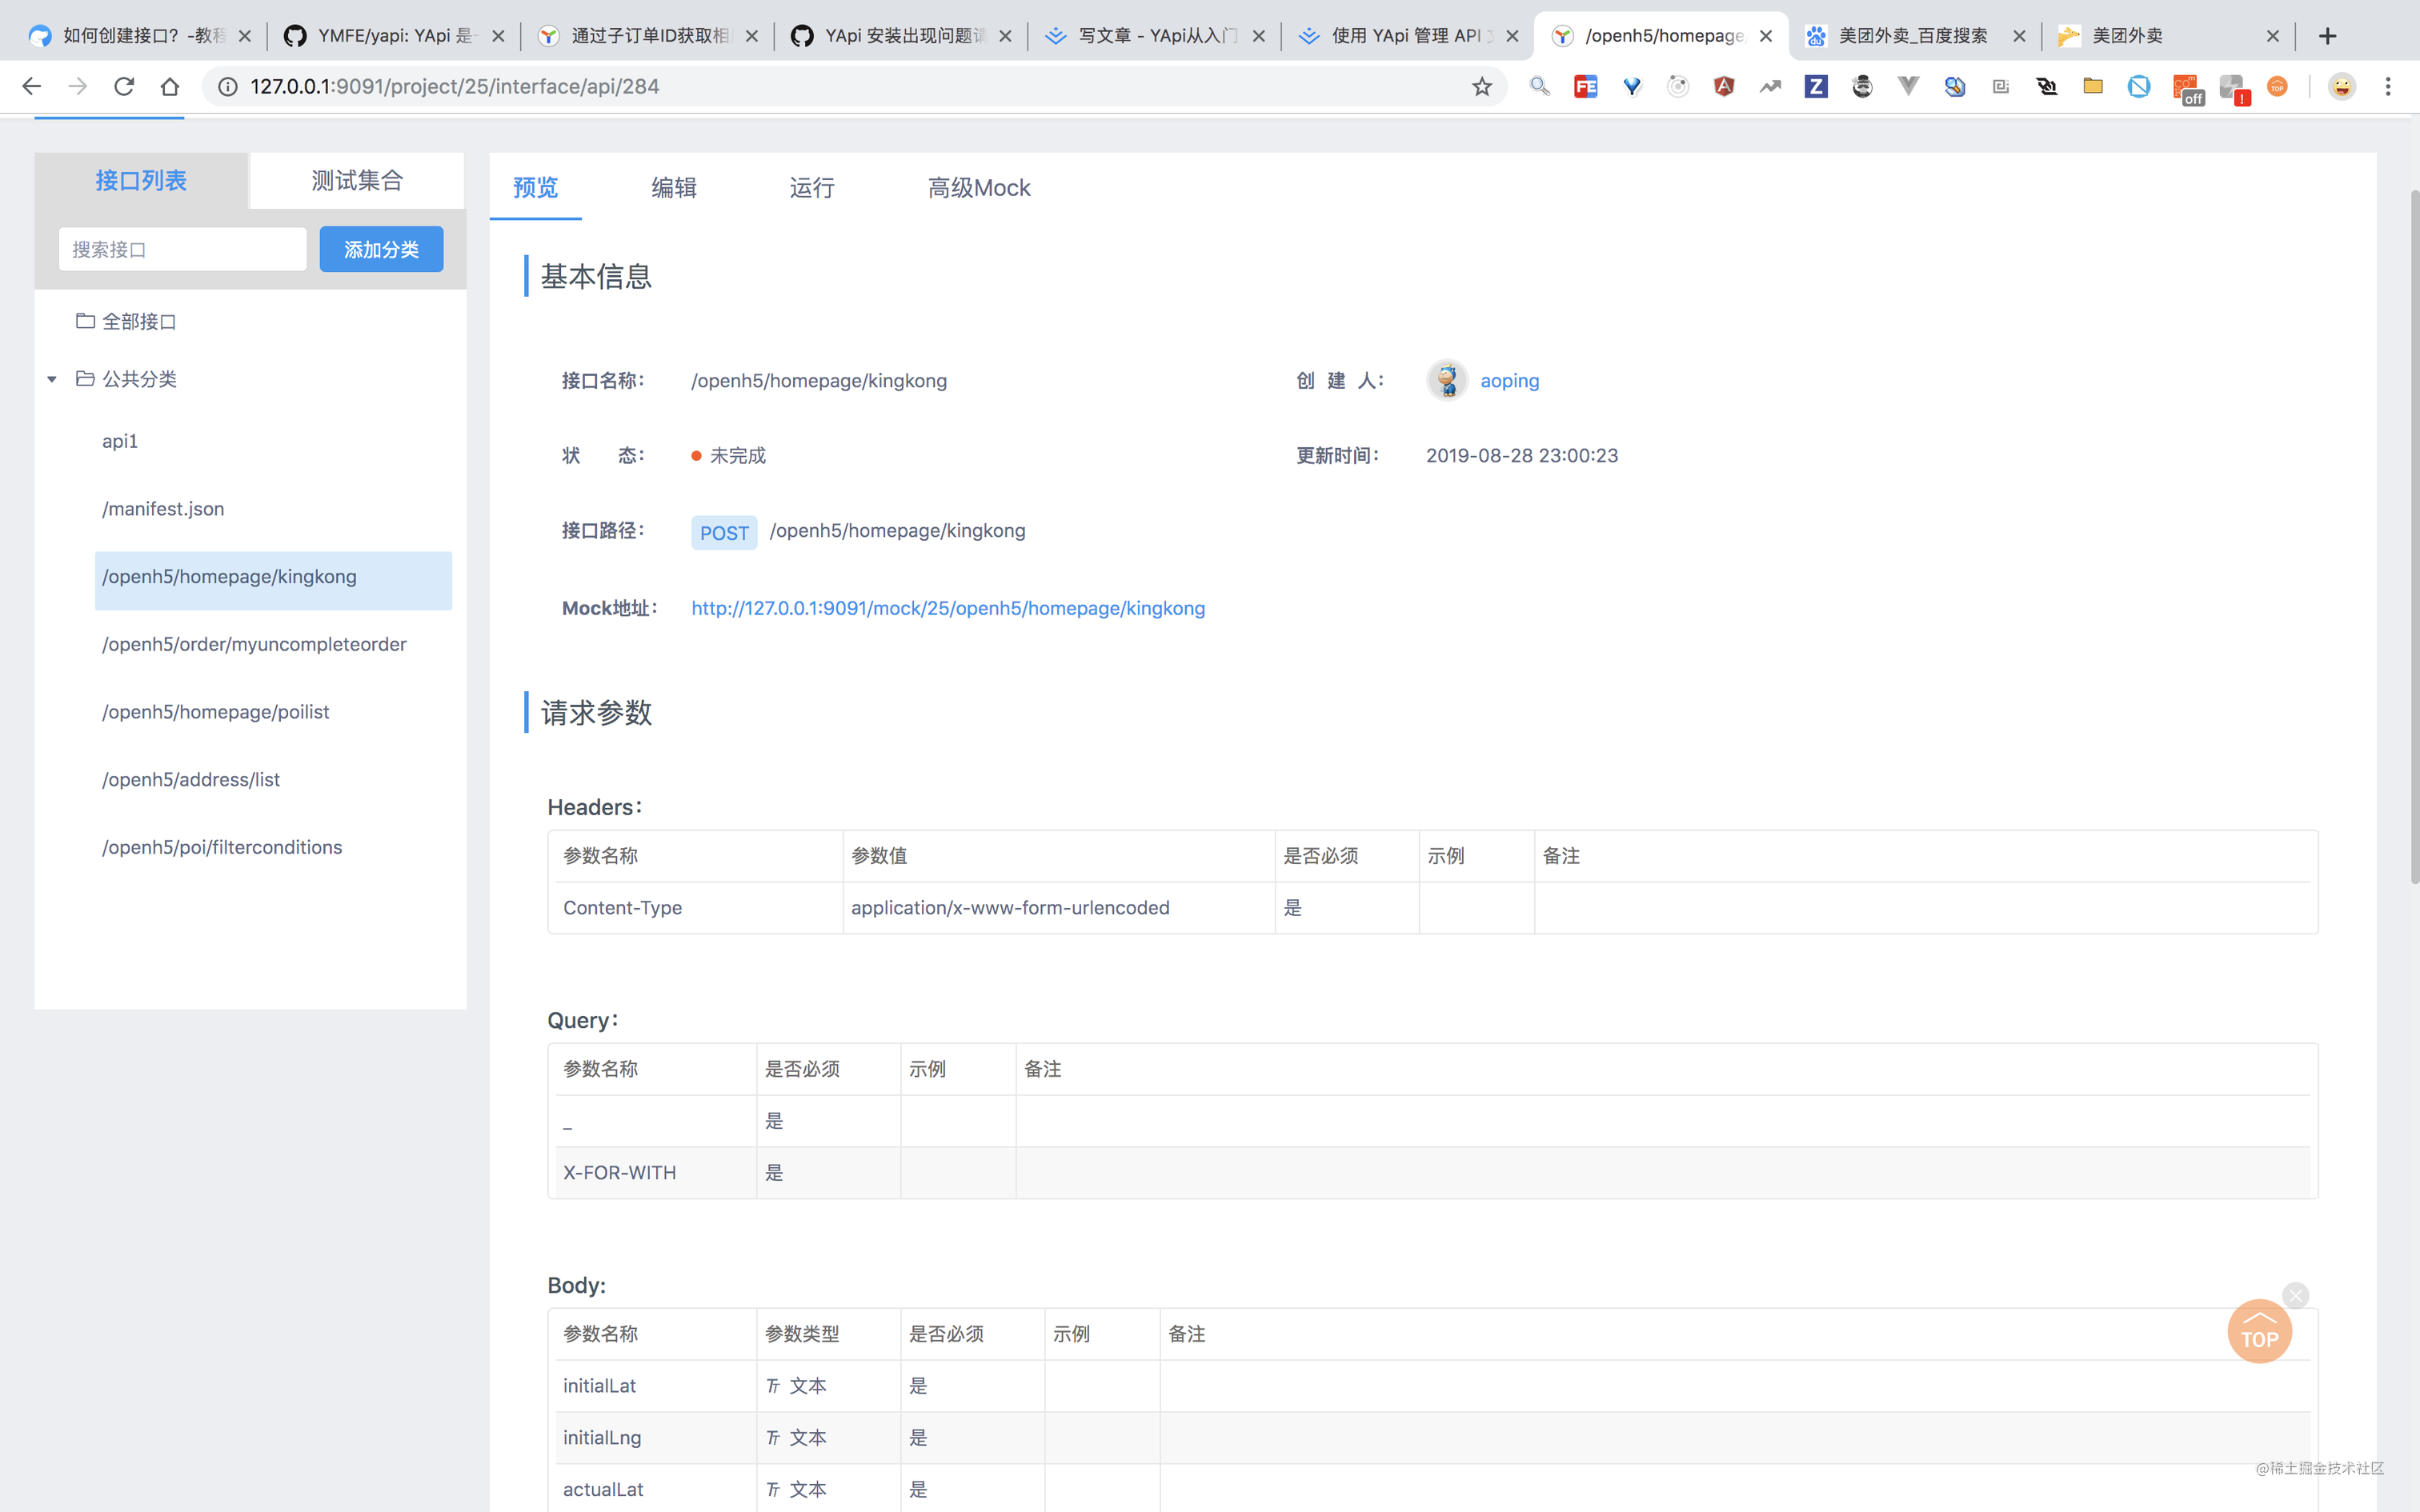Go back with the browser back arrow
This screenshot has height=1512, width=2420.
pyautogui.click(x=32, y=86)
